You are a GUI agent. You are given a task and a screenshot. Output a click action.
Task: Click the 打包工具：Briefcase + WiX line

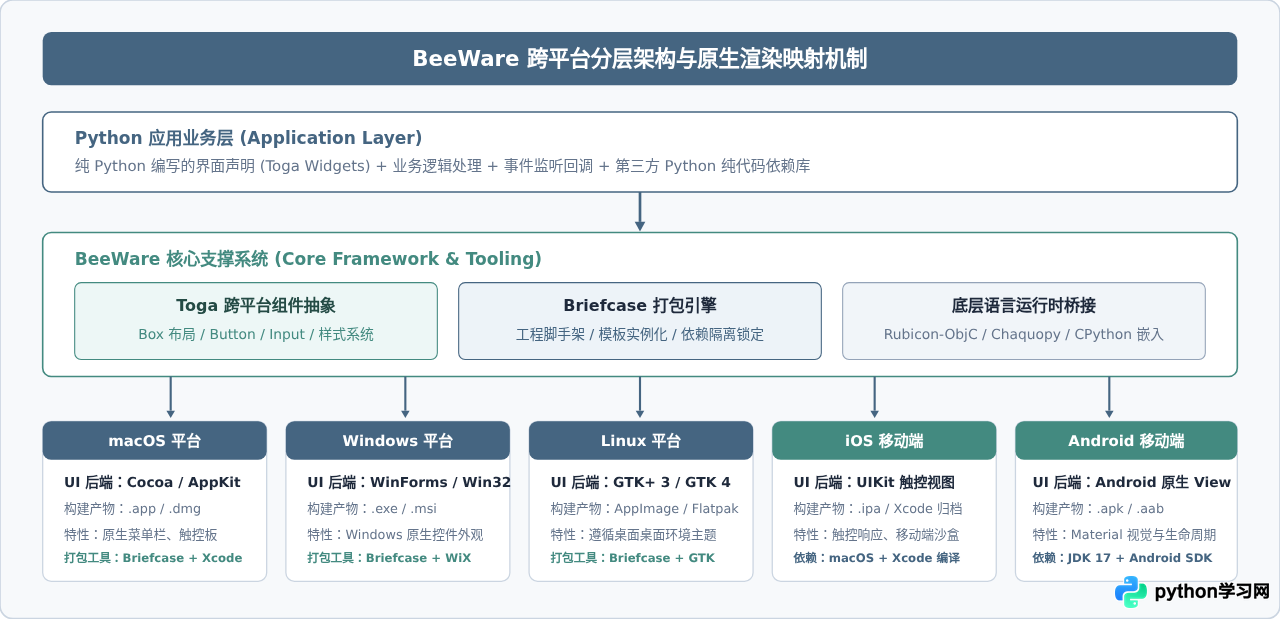(389, 558)
